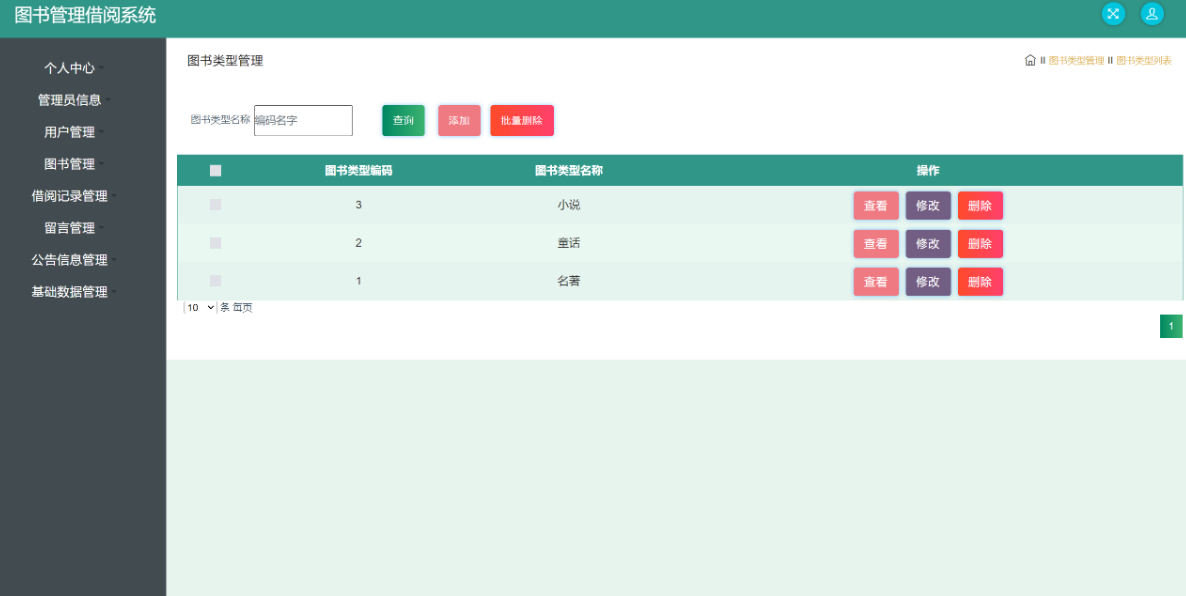Expand the 图书管理 sidebar menu

[x=70, y=164]
